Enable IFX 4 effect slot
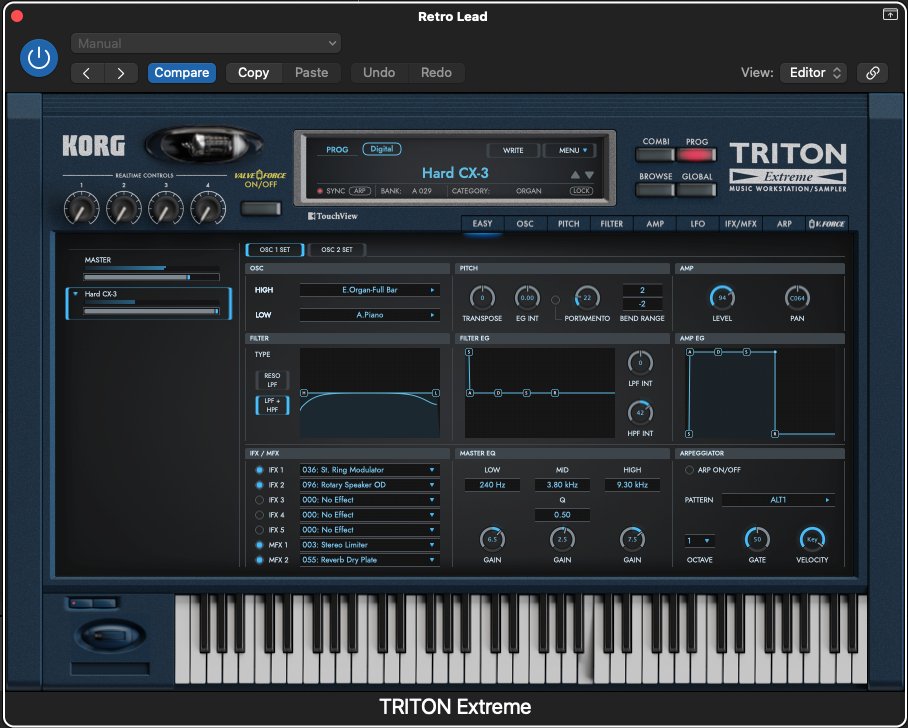 pos(259,515)
